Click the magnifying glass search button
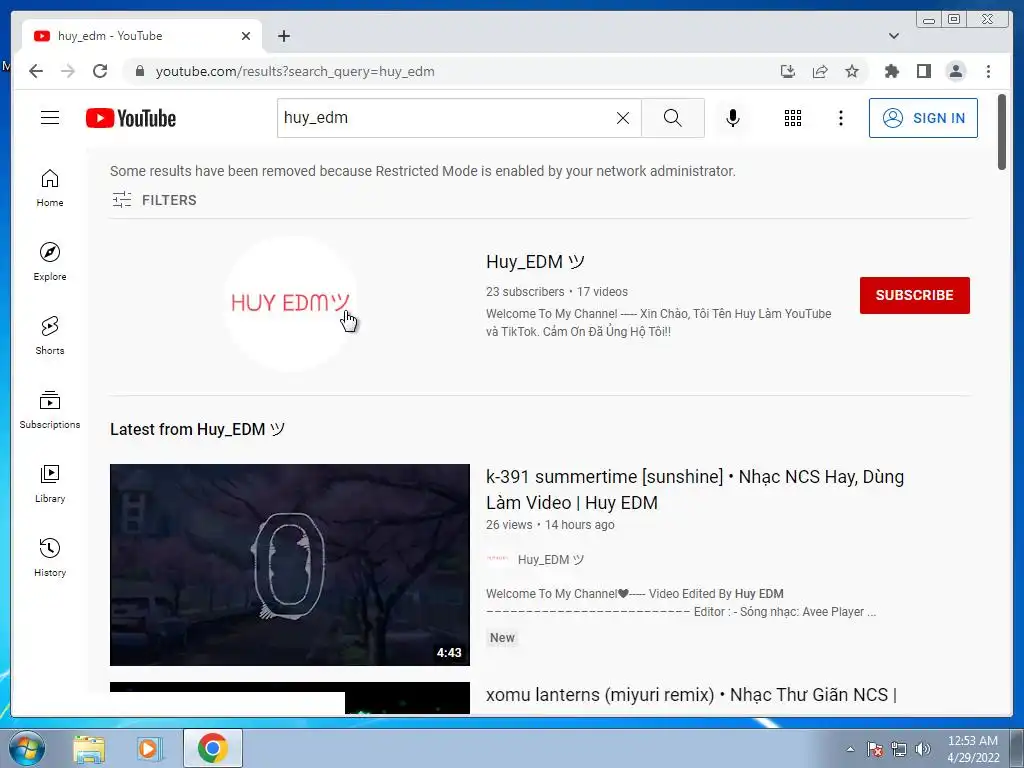This screenshot has height=768, width=1024. coord(673,118)
